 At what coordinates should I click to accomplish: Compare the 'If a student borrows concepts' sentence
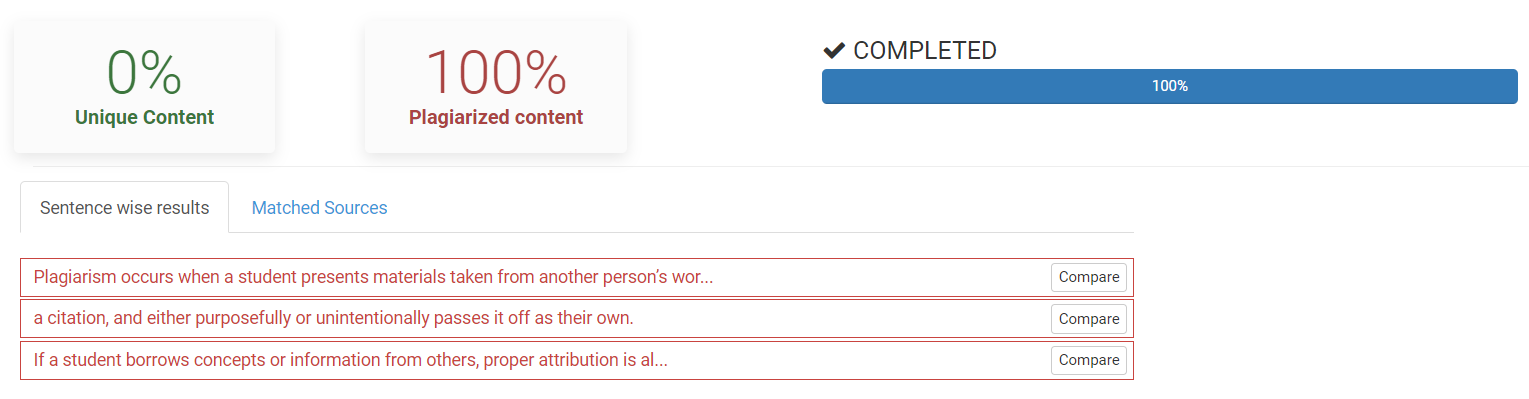pos(1088,360)
